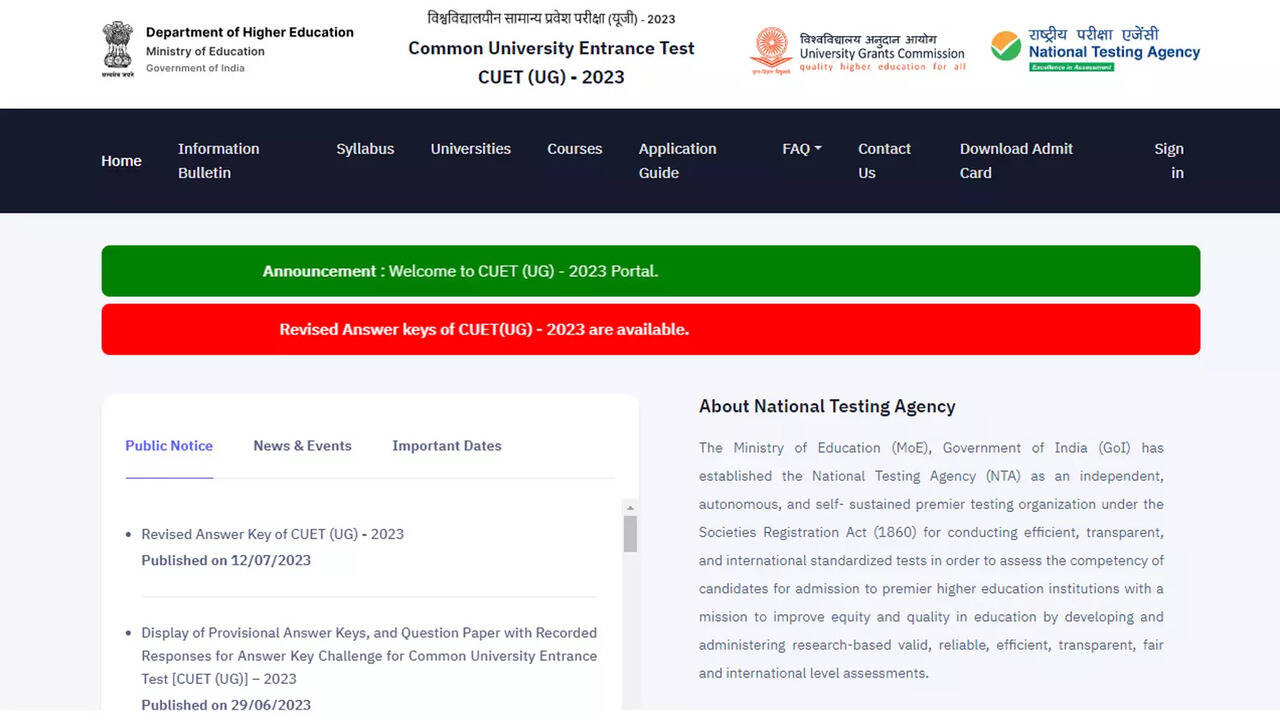Select the Public Notice tab

169,446
